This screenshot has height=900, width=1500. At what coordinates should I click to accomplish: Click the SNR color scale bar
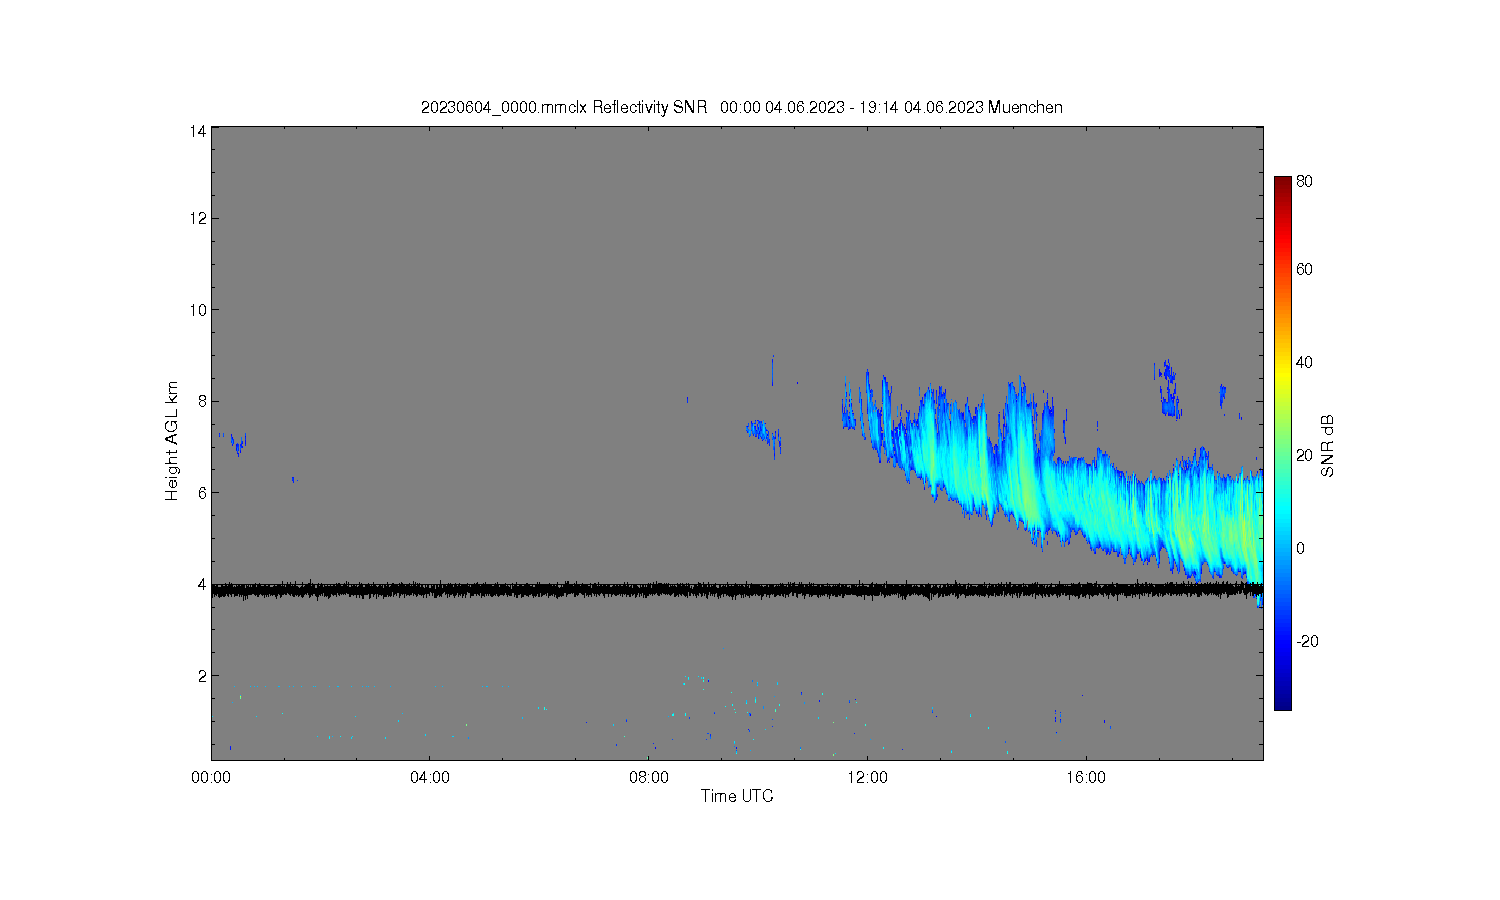(x=1282, y=443)
